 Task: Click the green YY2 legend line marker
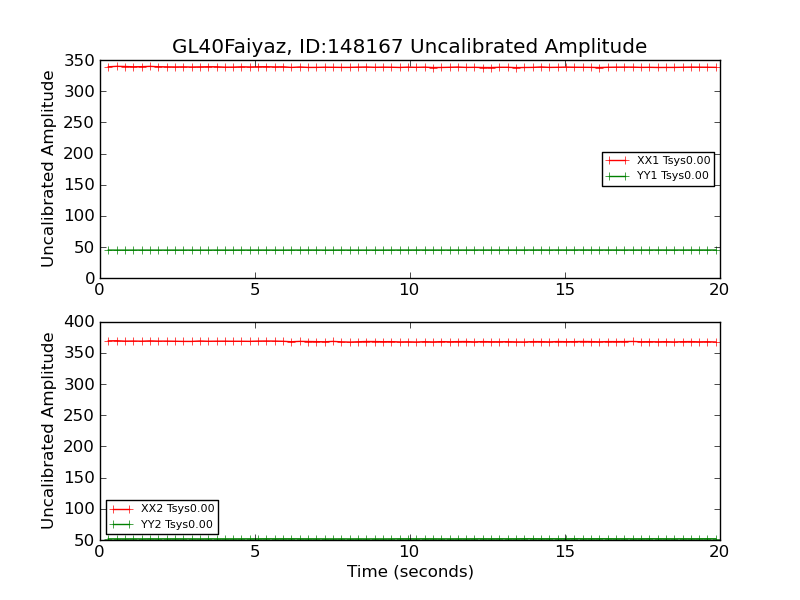(x=121, y=524)
